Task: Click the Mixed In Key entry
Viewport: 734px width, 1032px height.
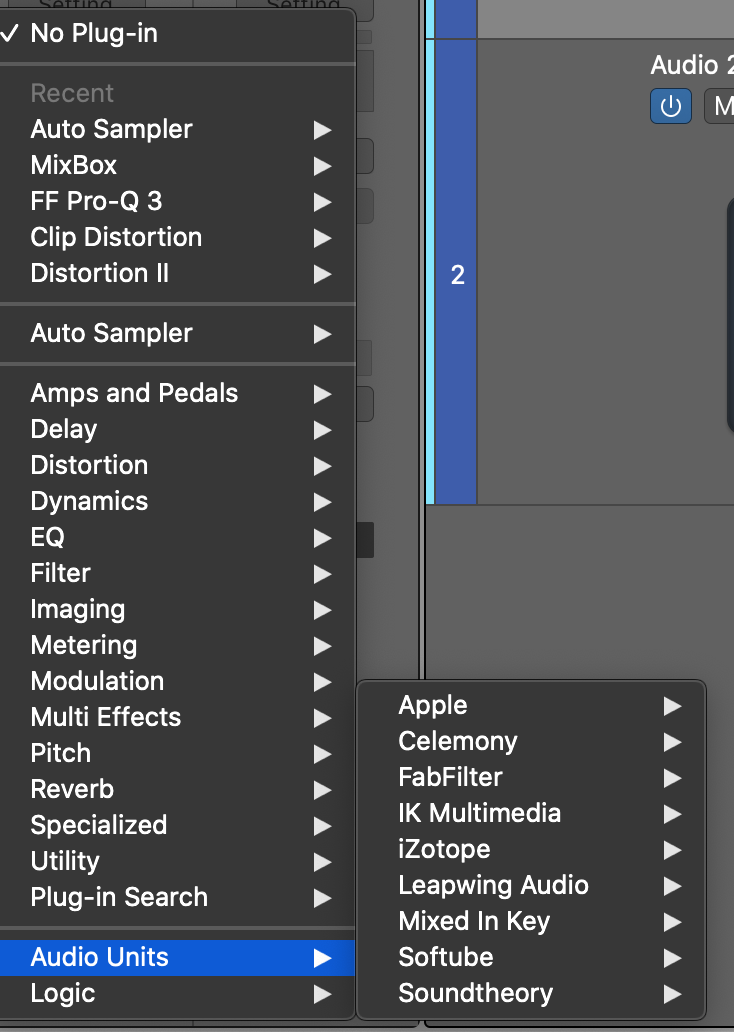Action: click(474, 921)
